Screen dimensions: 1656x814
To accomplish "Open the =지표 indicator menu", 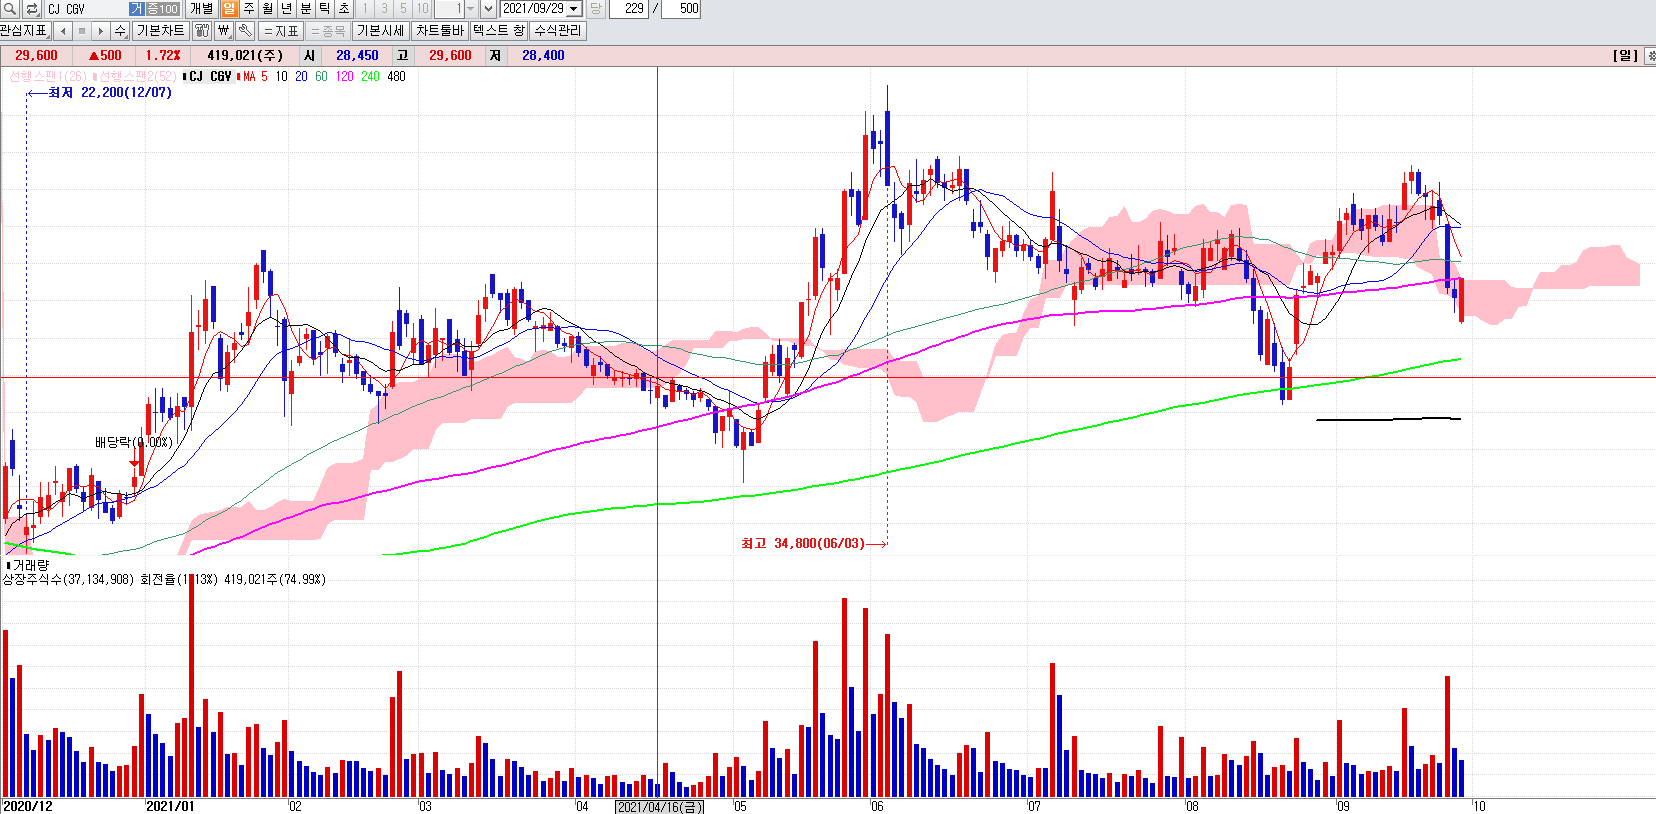I will click(282, 31).
